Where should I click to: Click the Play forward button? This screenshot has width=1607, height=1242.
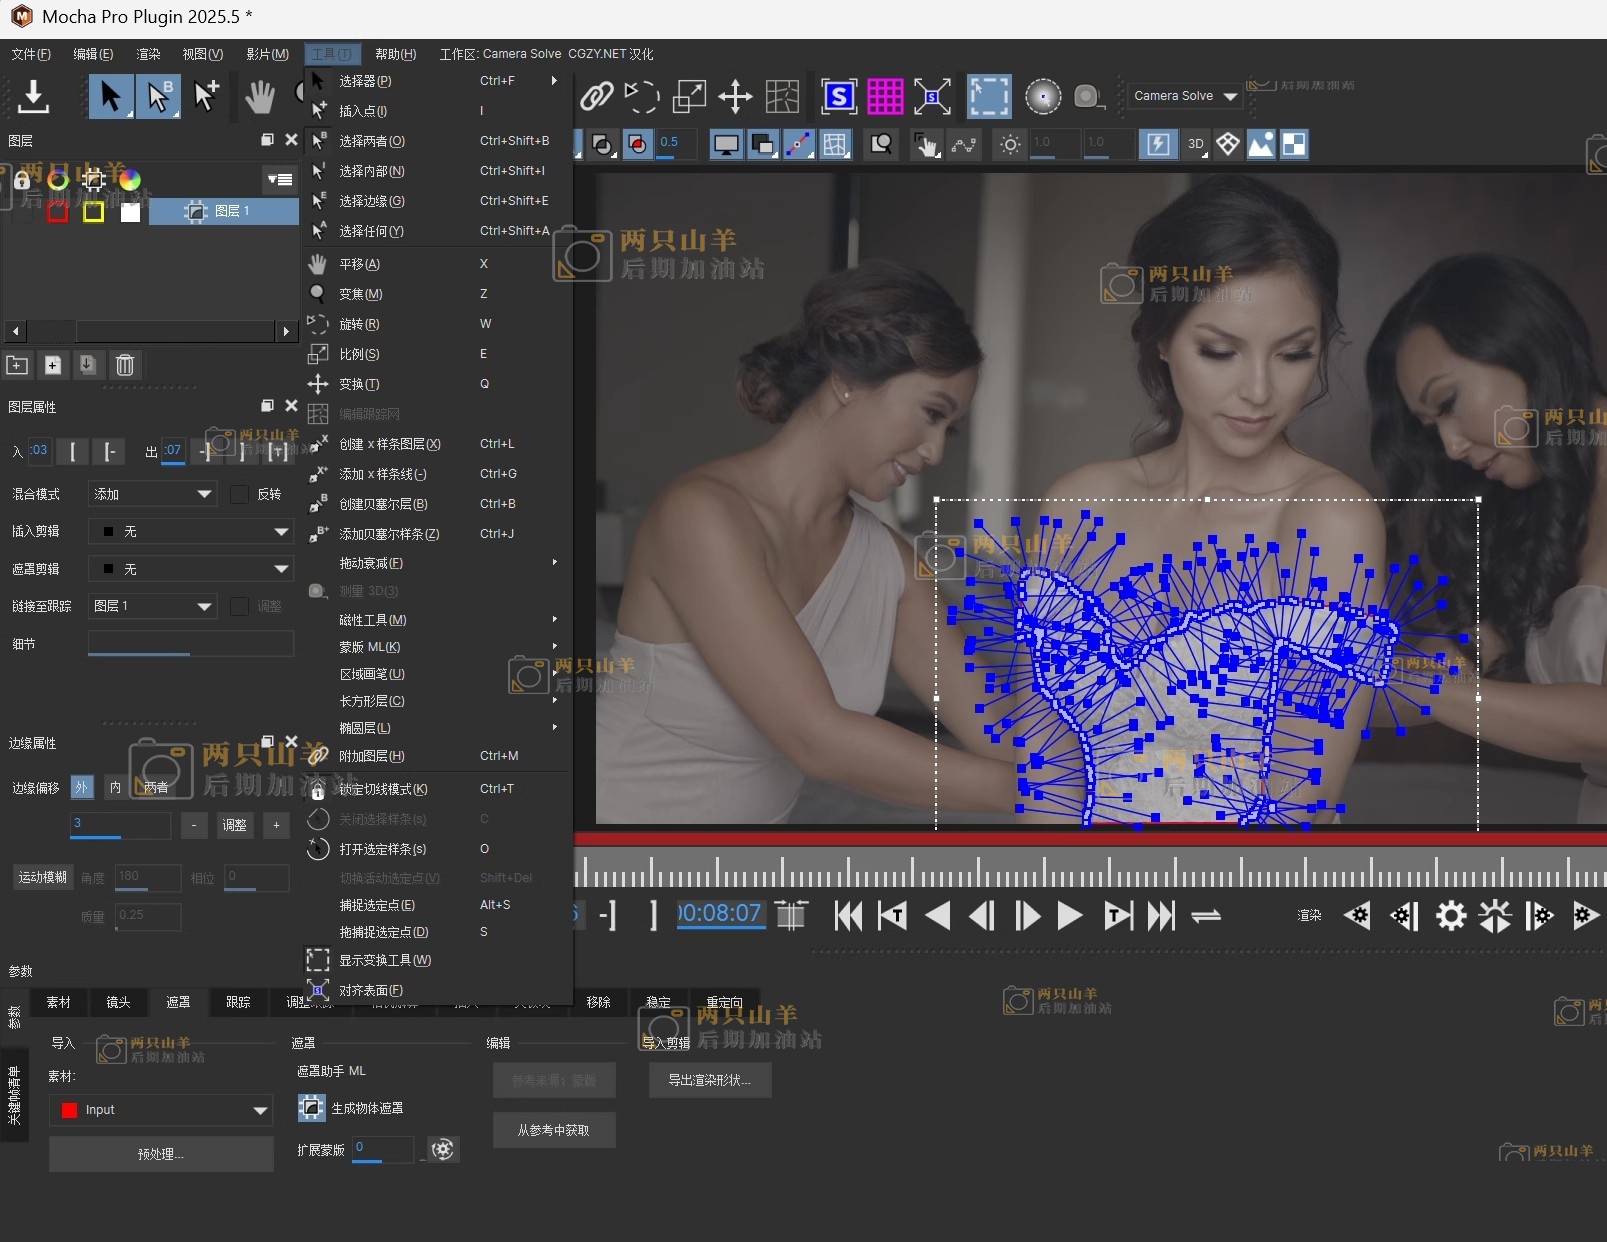1069,915
